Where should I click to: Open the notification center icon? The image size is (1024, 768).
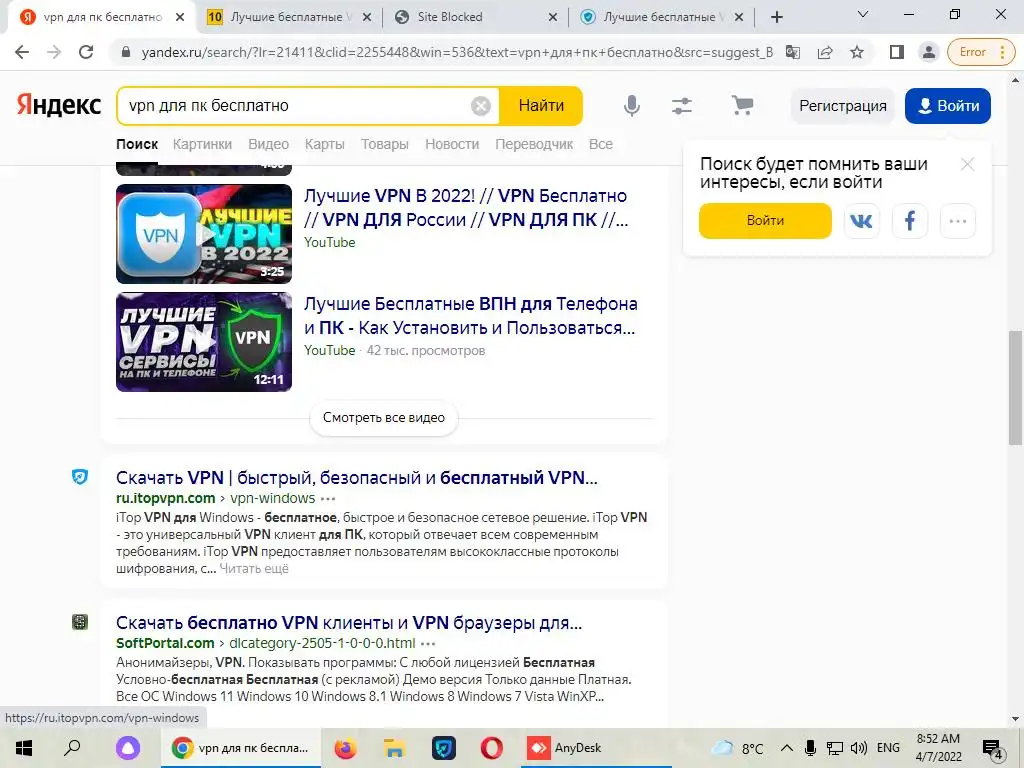click(992, 750)
